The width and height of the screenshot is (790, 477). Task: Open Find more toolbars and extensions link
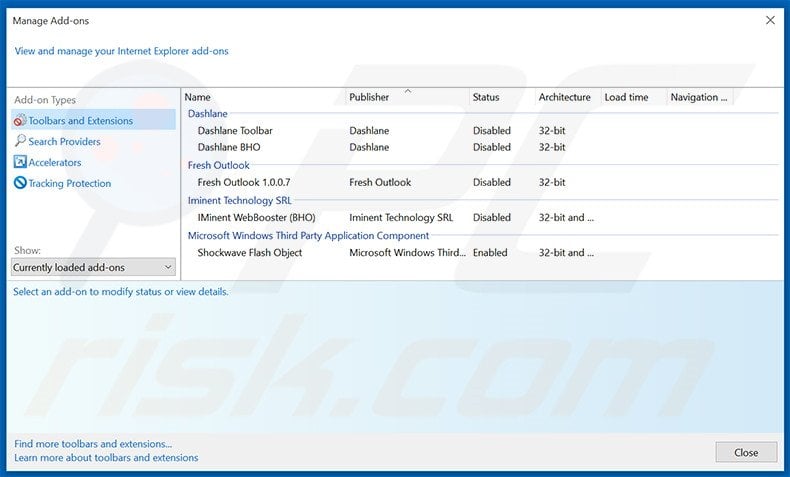tap(93, 444)
